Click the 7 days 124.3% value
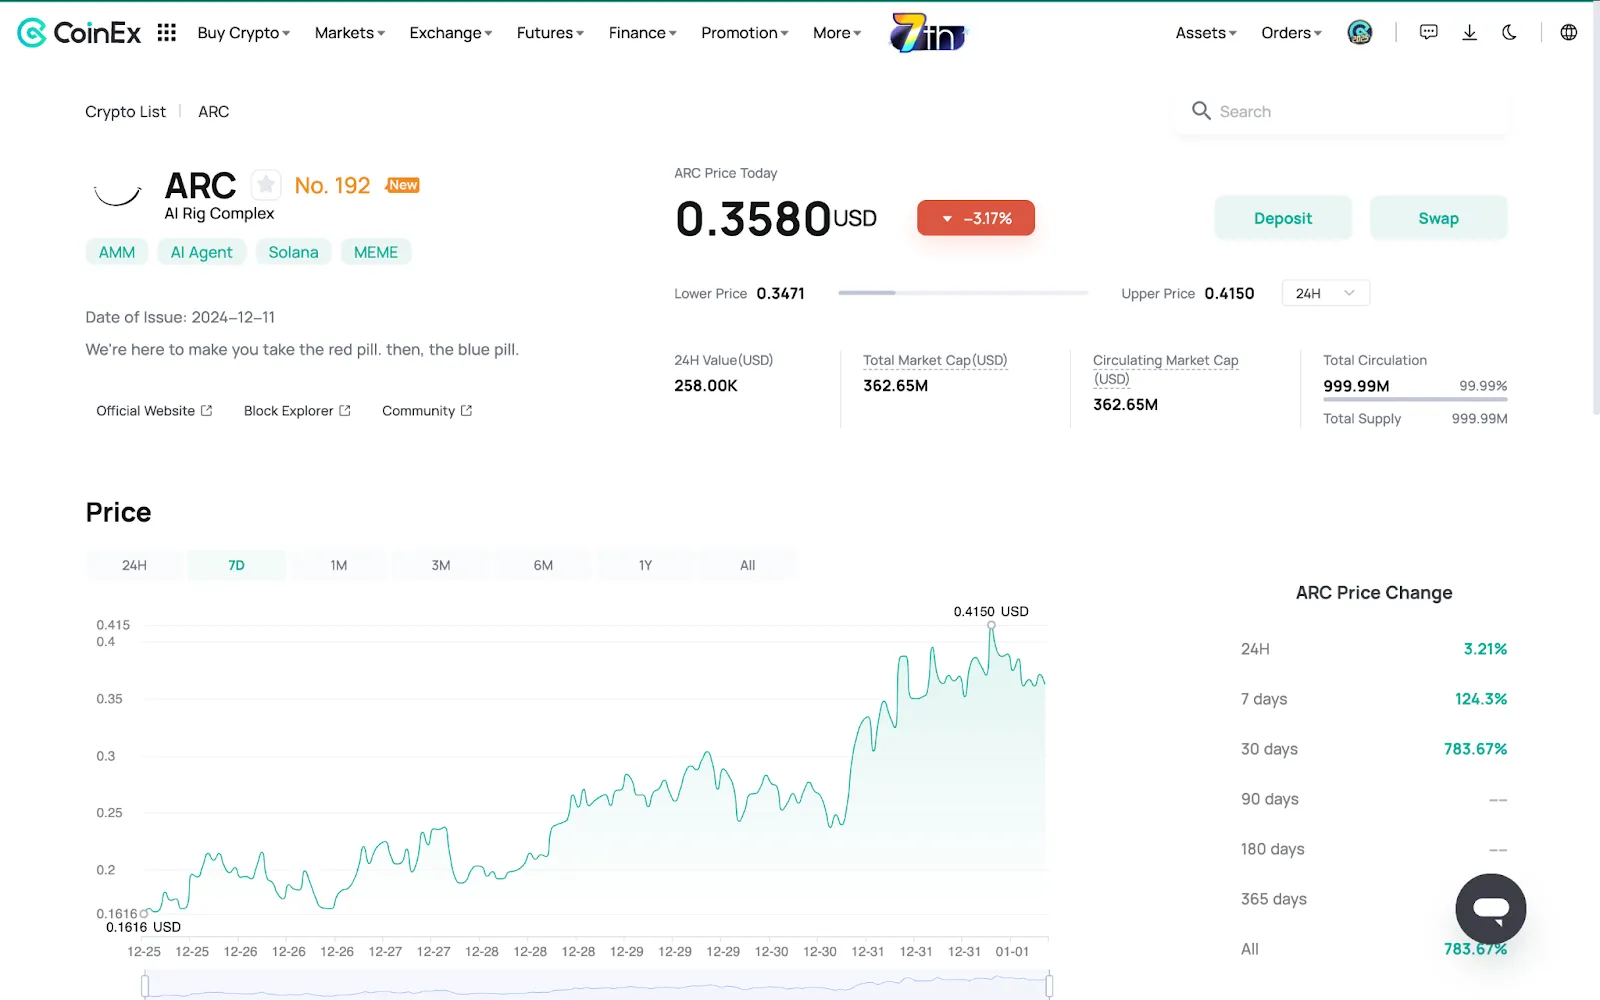This screenshot has height=1000, width=1600. (x=1481, y=699)
